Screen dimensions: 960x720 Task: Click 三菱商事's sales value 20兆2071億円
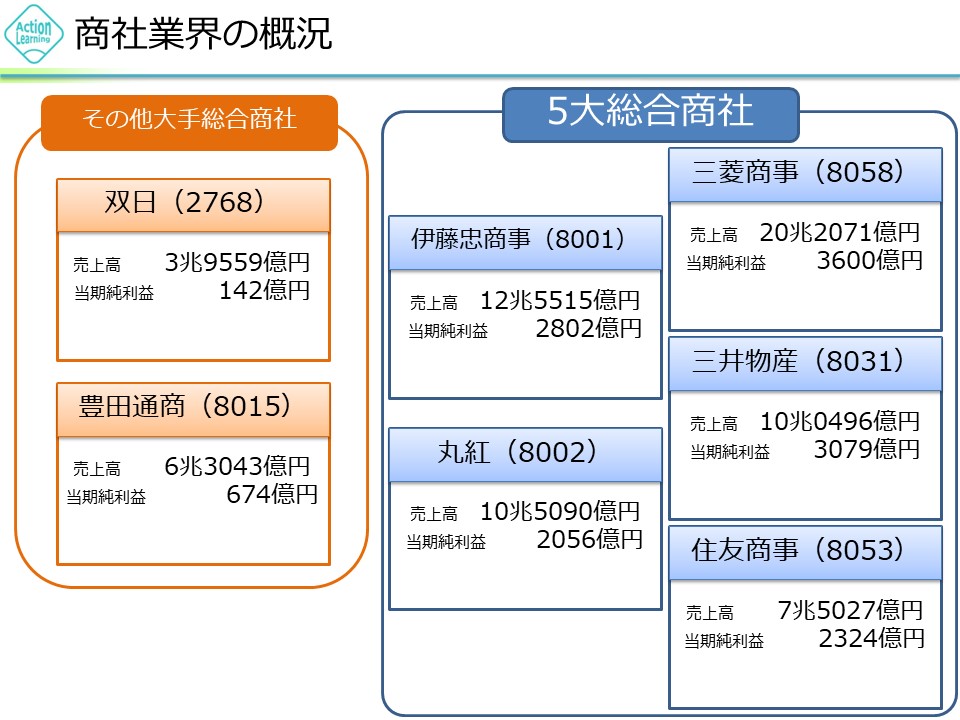pos(839,234)
